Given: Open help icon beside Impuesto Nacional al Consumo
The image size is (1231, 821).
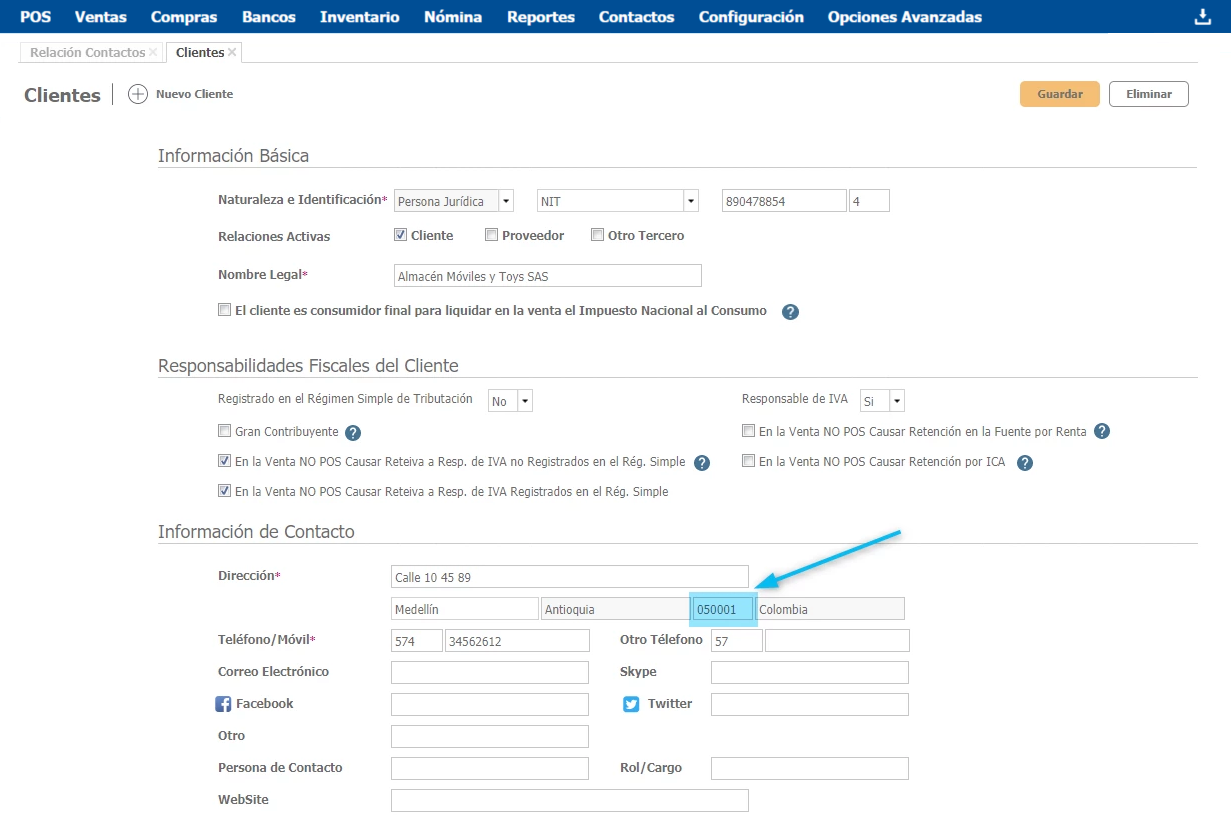Looking at the screenshot, I should (790, 312).
